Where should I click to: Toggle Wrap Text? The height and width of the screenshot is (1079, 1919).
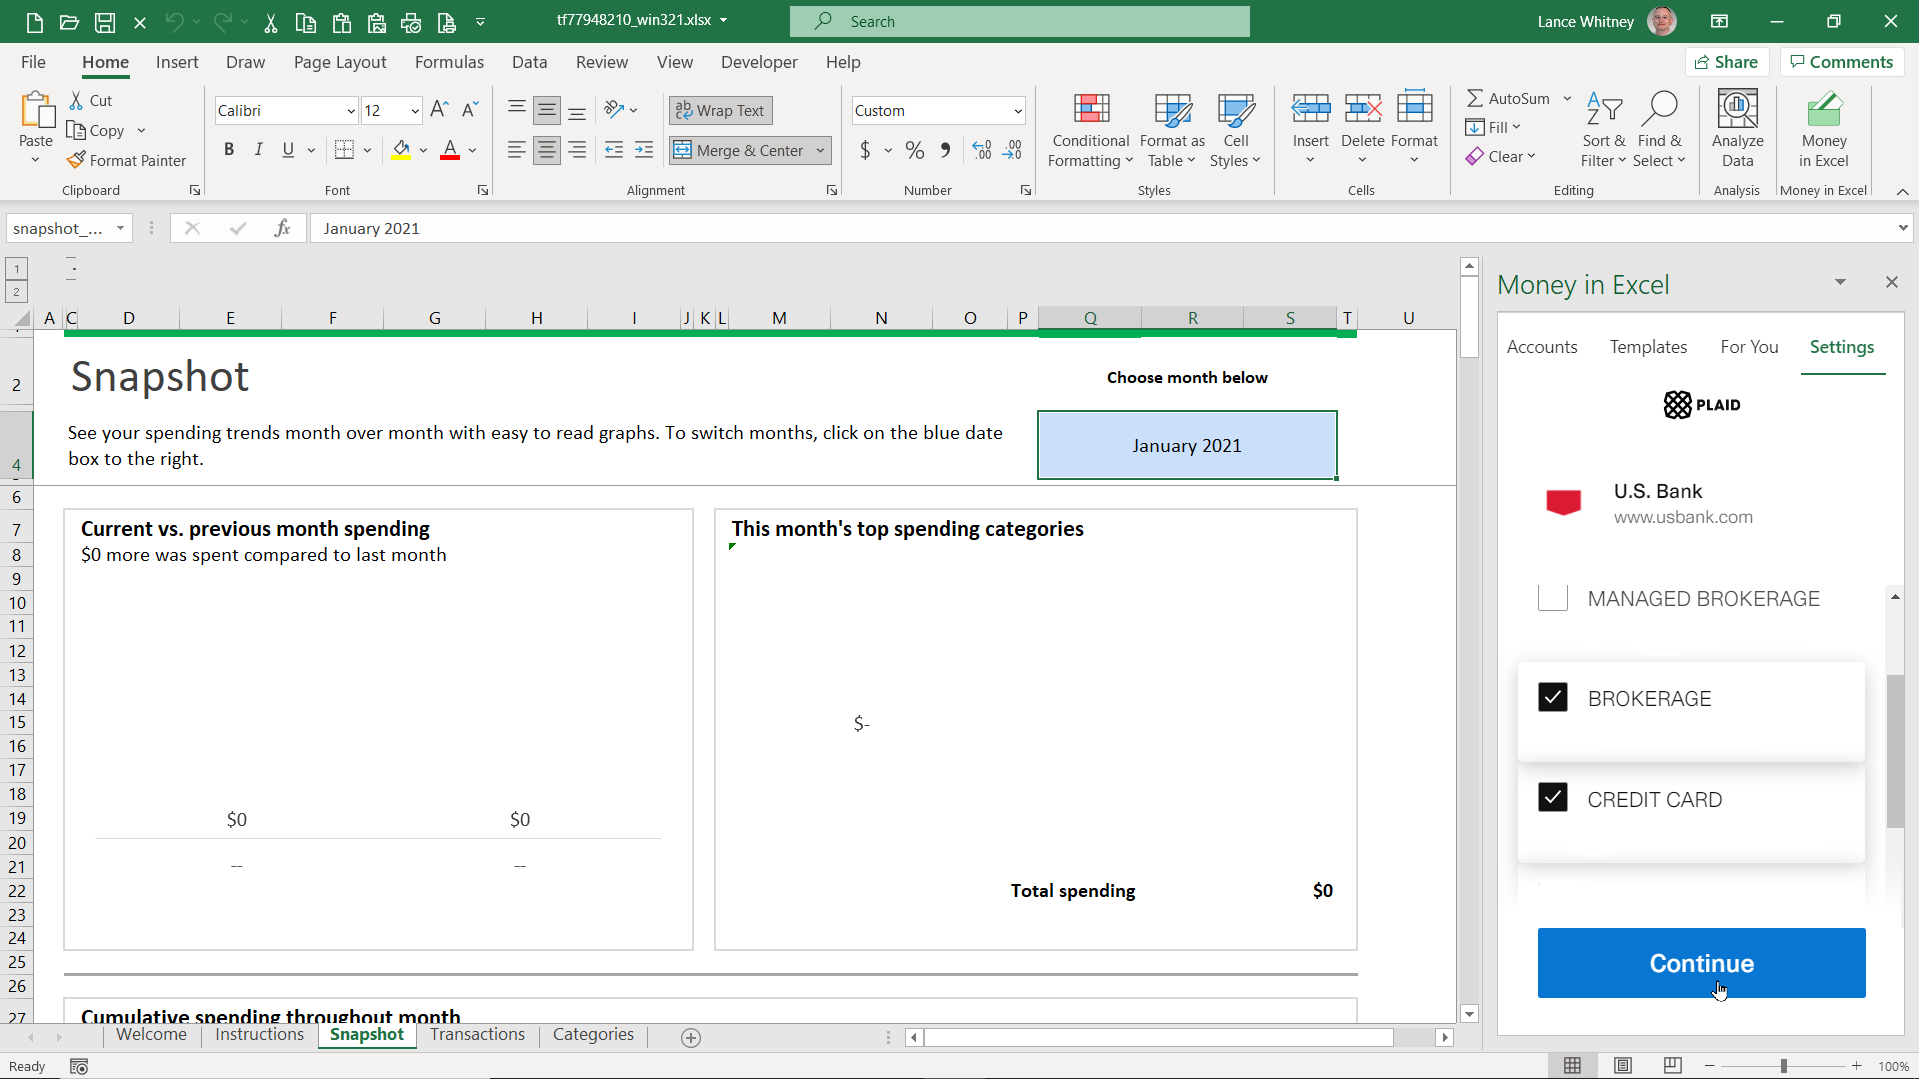(x=720, y=110)
